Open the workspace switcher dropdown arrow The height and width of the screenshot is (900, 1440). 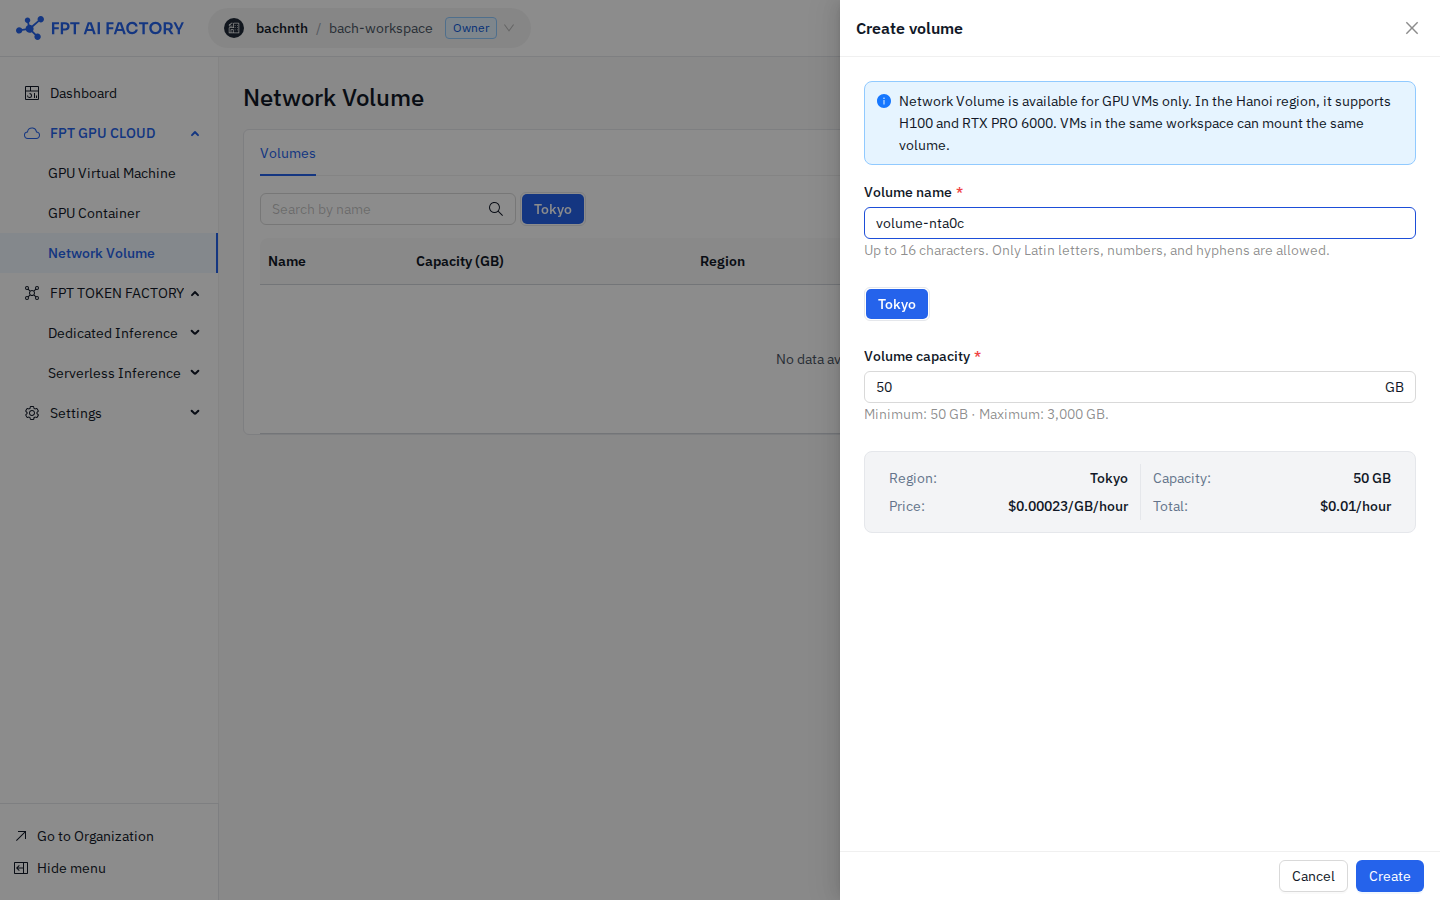509,28
